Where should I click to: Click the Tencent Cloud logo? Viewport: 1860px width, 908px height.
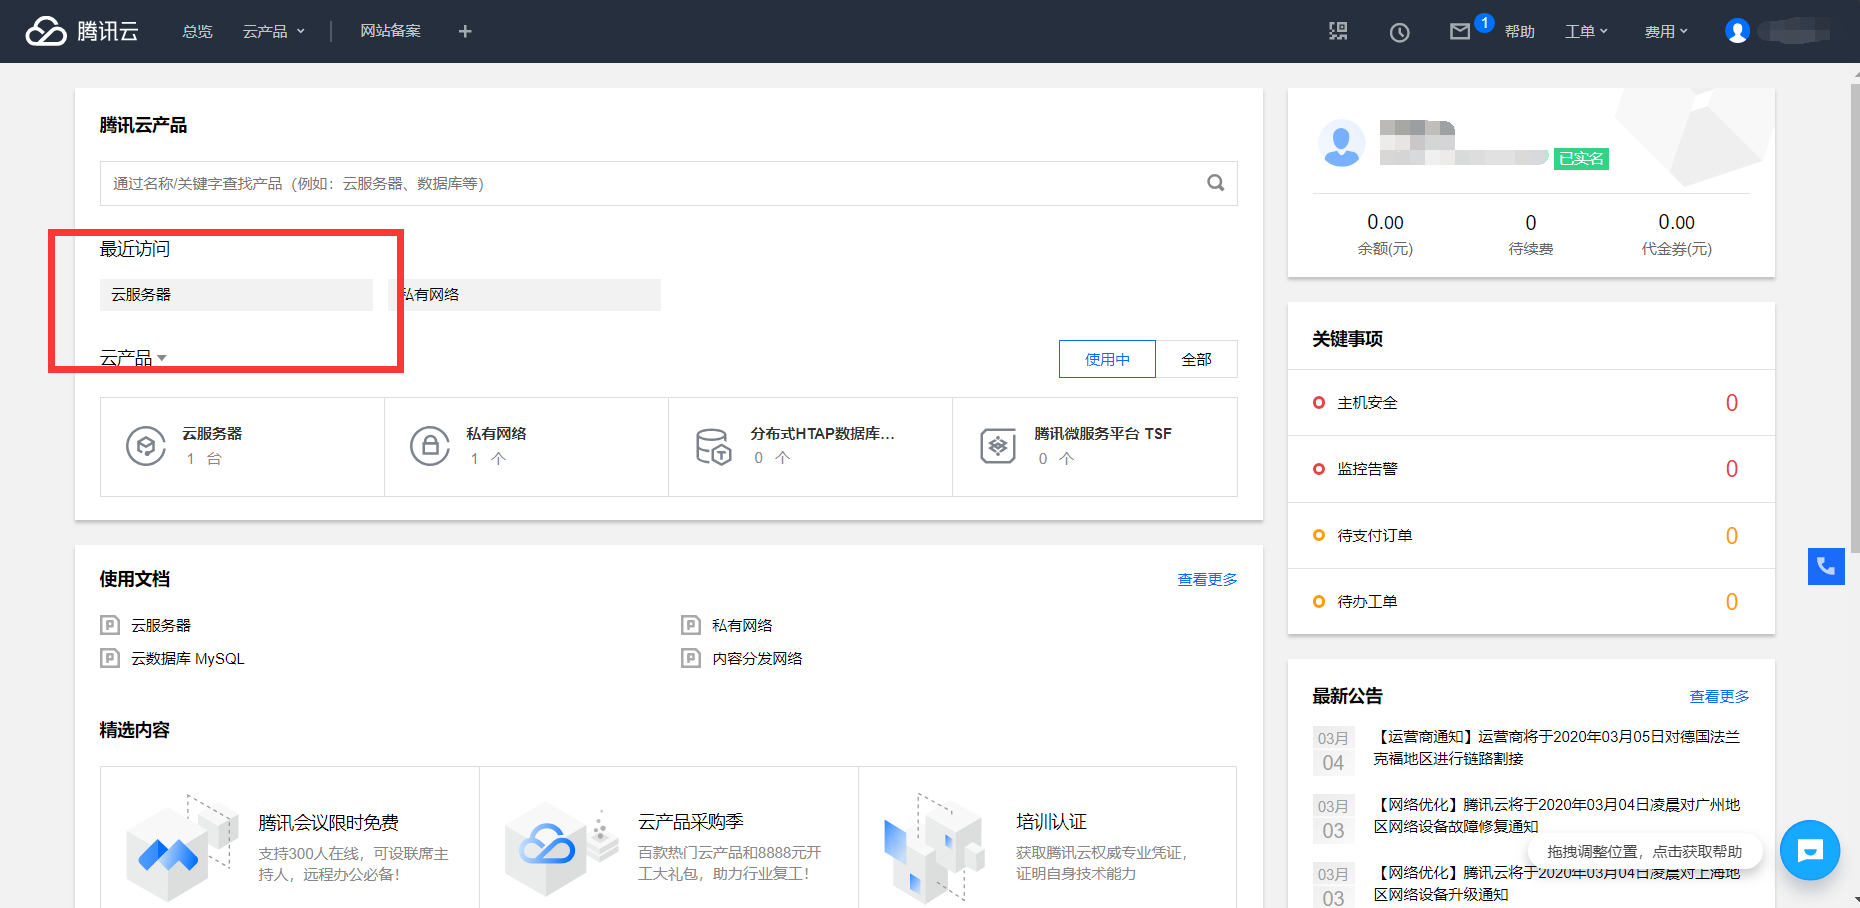[x=82, y=31]
